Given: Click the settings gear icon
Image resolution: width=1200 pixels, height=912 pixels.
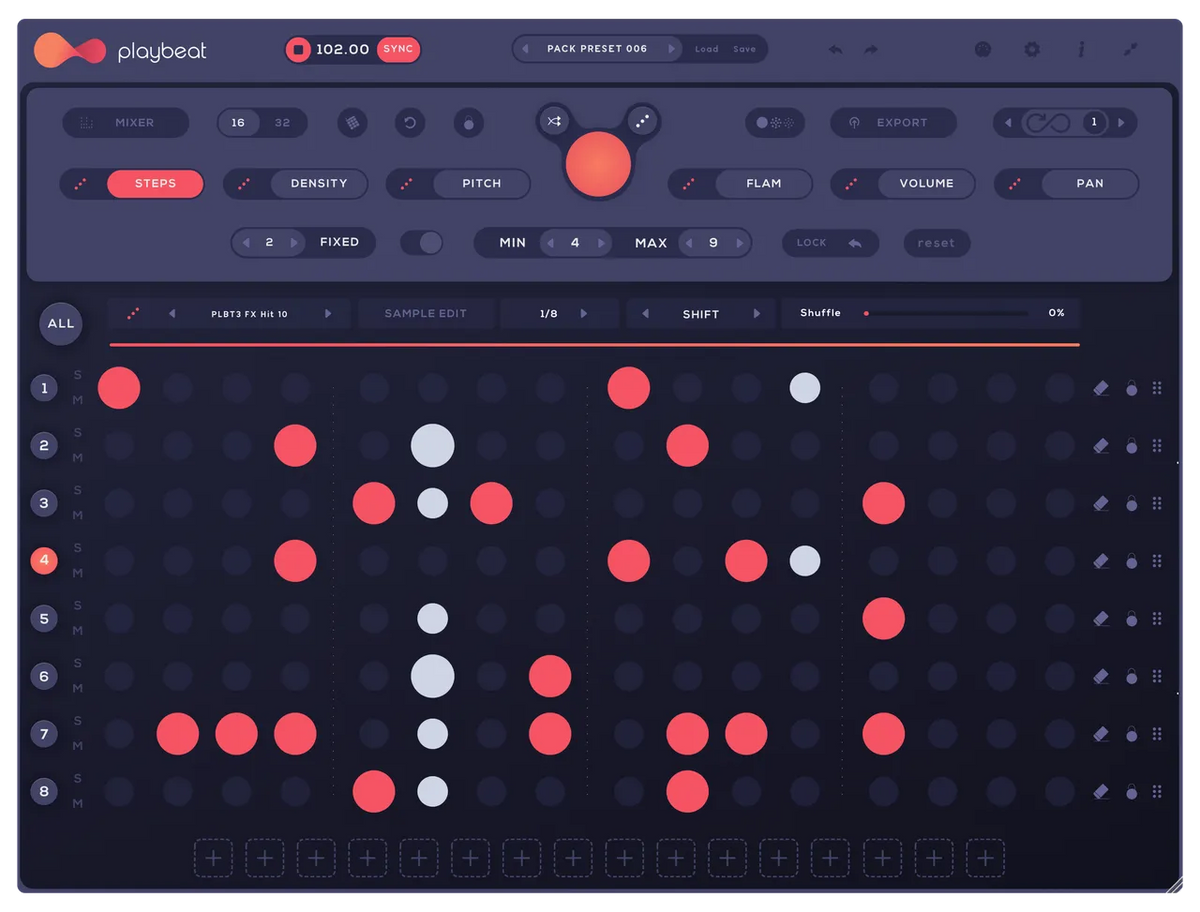Looking at the screenshot, I should (x=1031, y=49).
